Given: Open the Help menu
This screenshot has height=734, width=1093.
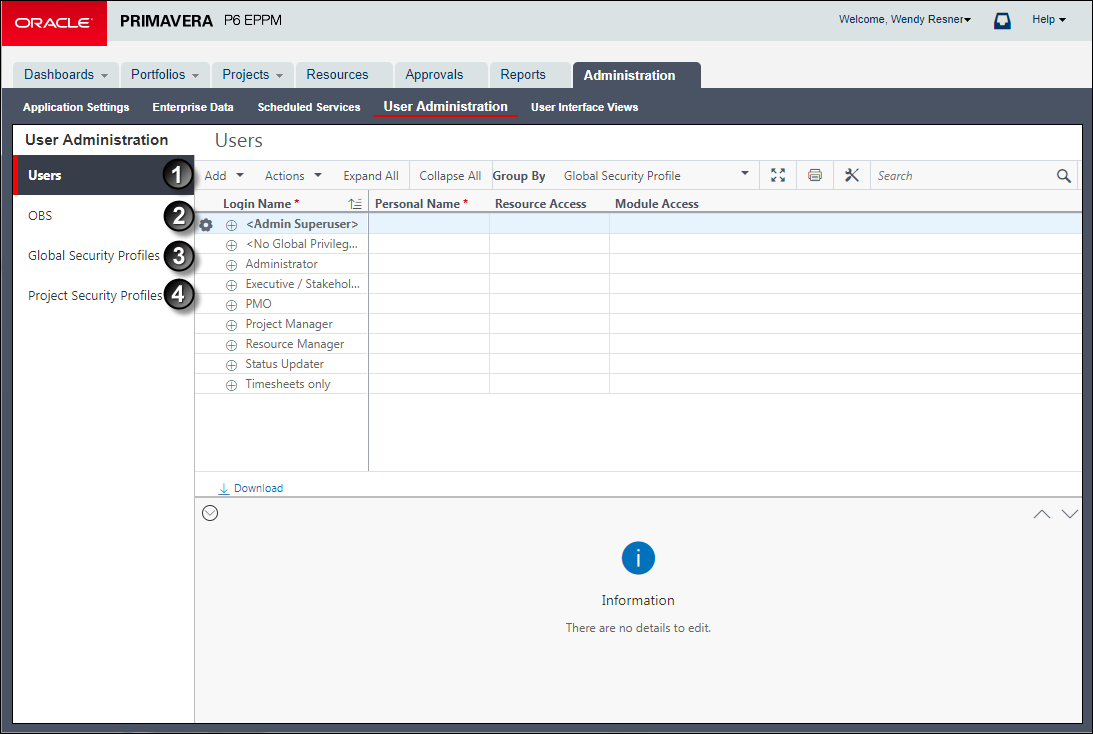Looking at the screenshot, I should tap(1048, 20).
